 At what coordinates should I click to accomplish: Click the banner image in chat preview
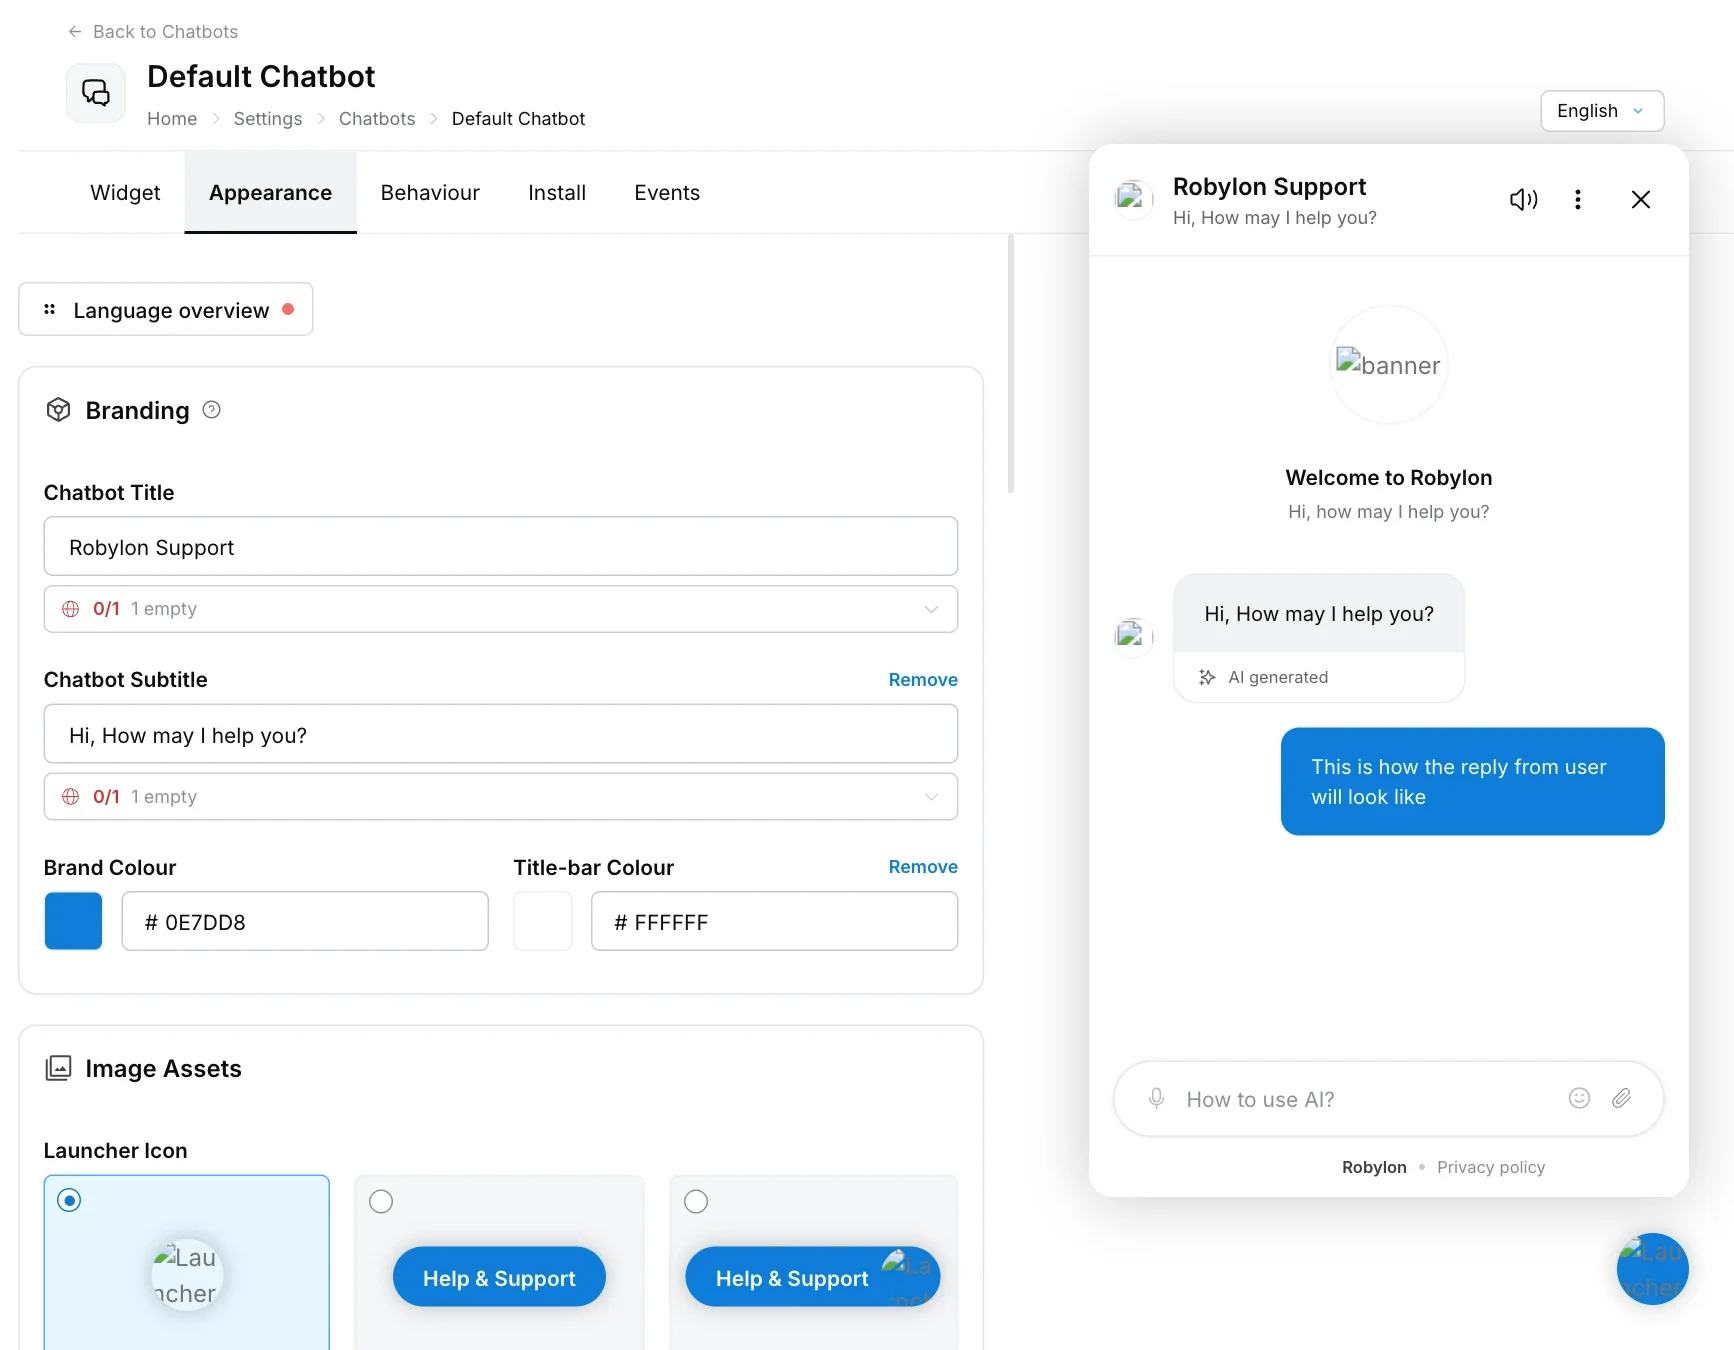click(x=1389, y=365)
